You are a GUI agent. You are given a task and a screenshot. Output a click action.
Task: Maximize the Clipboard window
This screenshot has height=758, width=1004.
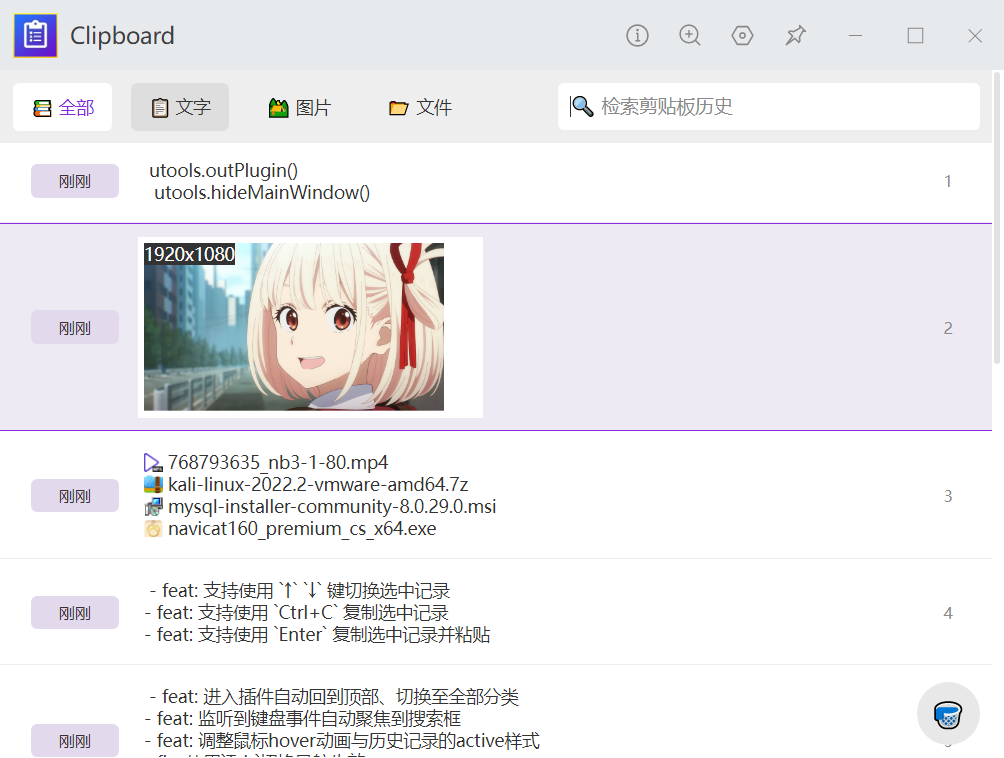(x=915, y=35)
